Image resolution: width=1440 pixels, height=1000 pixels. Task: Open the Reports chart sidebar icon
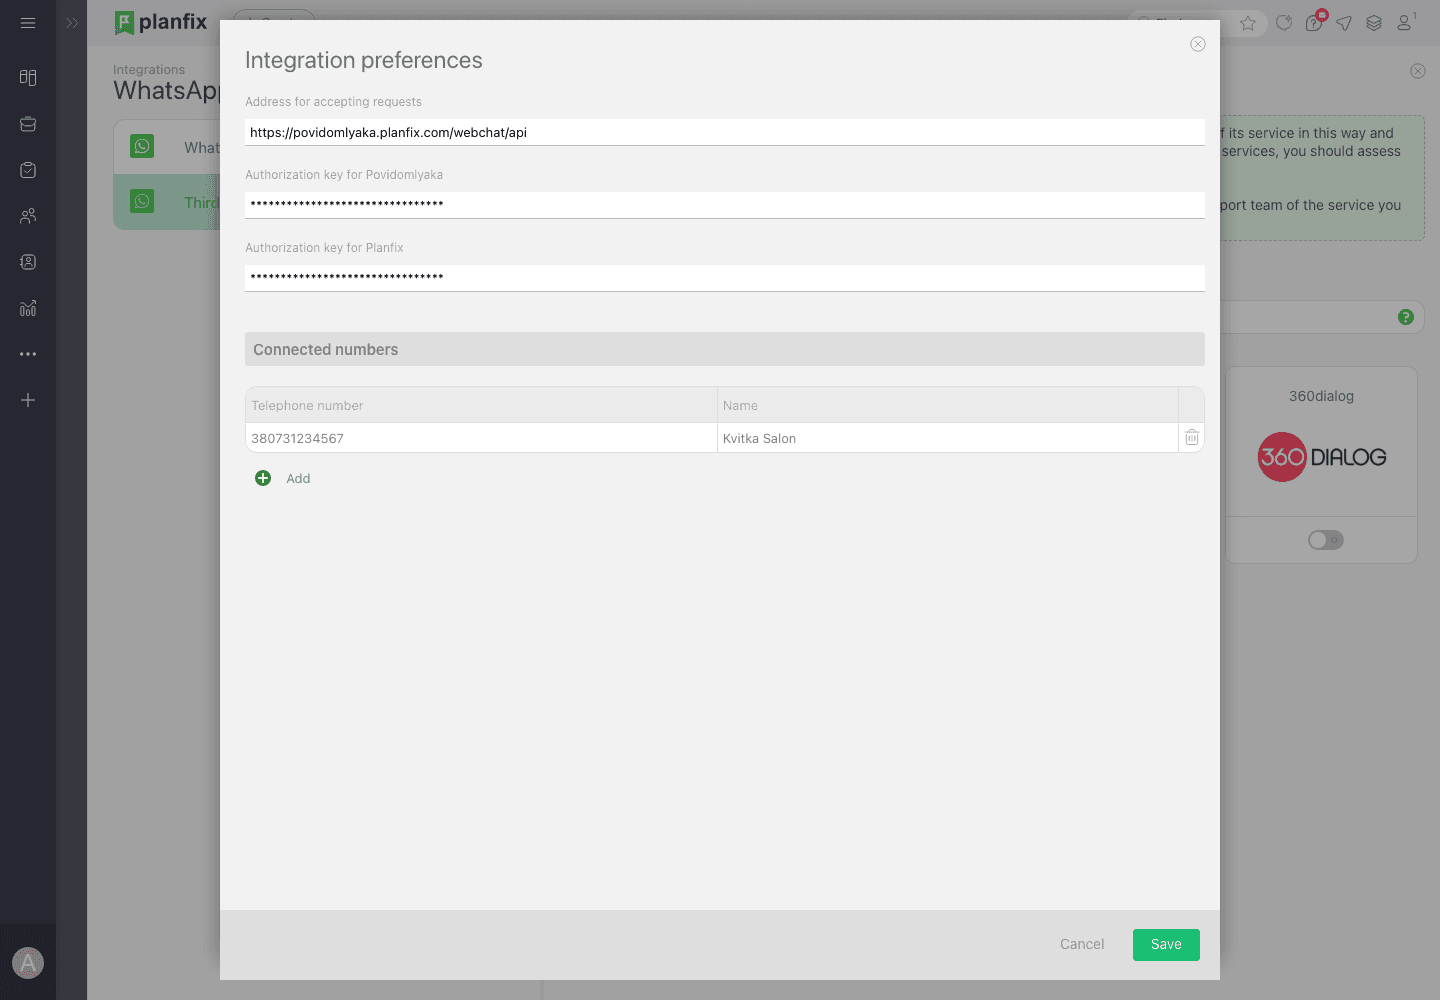(28, 308)
